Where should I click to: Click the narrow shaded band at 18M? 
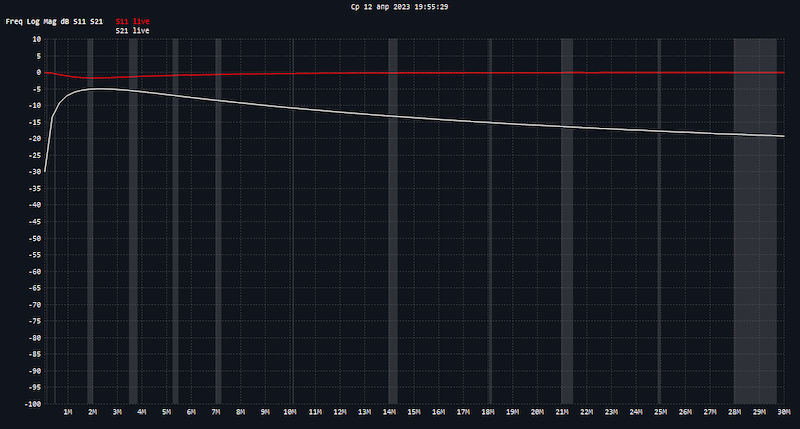click(489, 220)
